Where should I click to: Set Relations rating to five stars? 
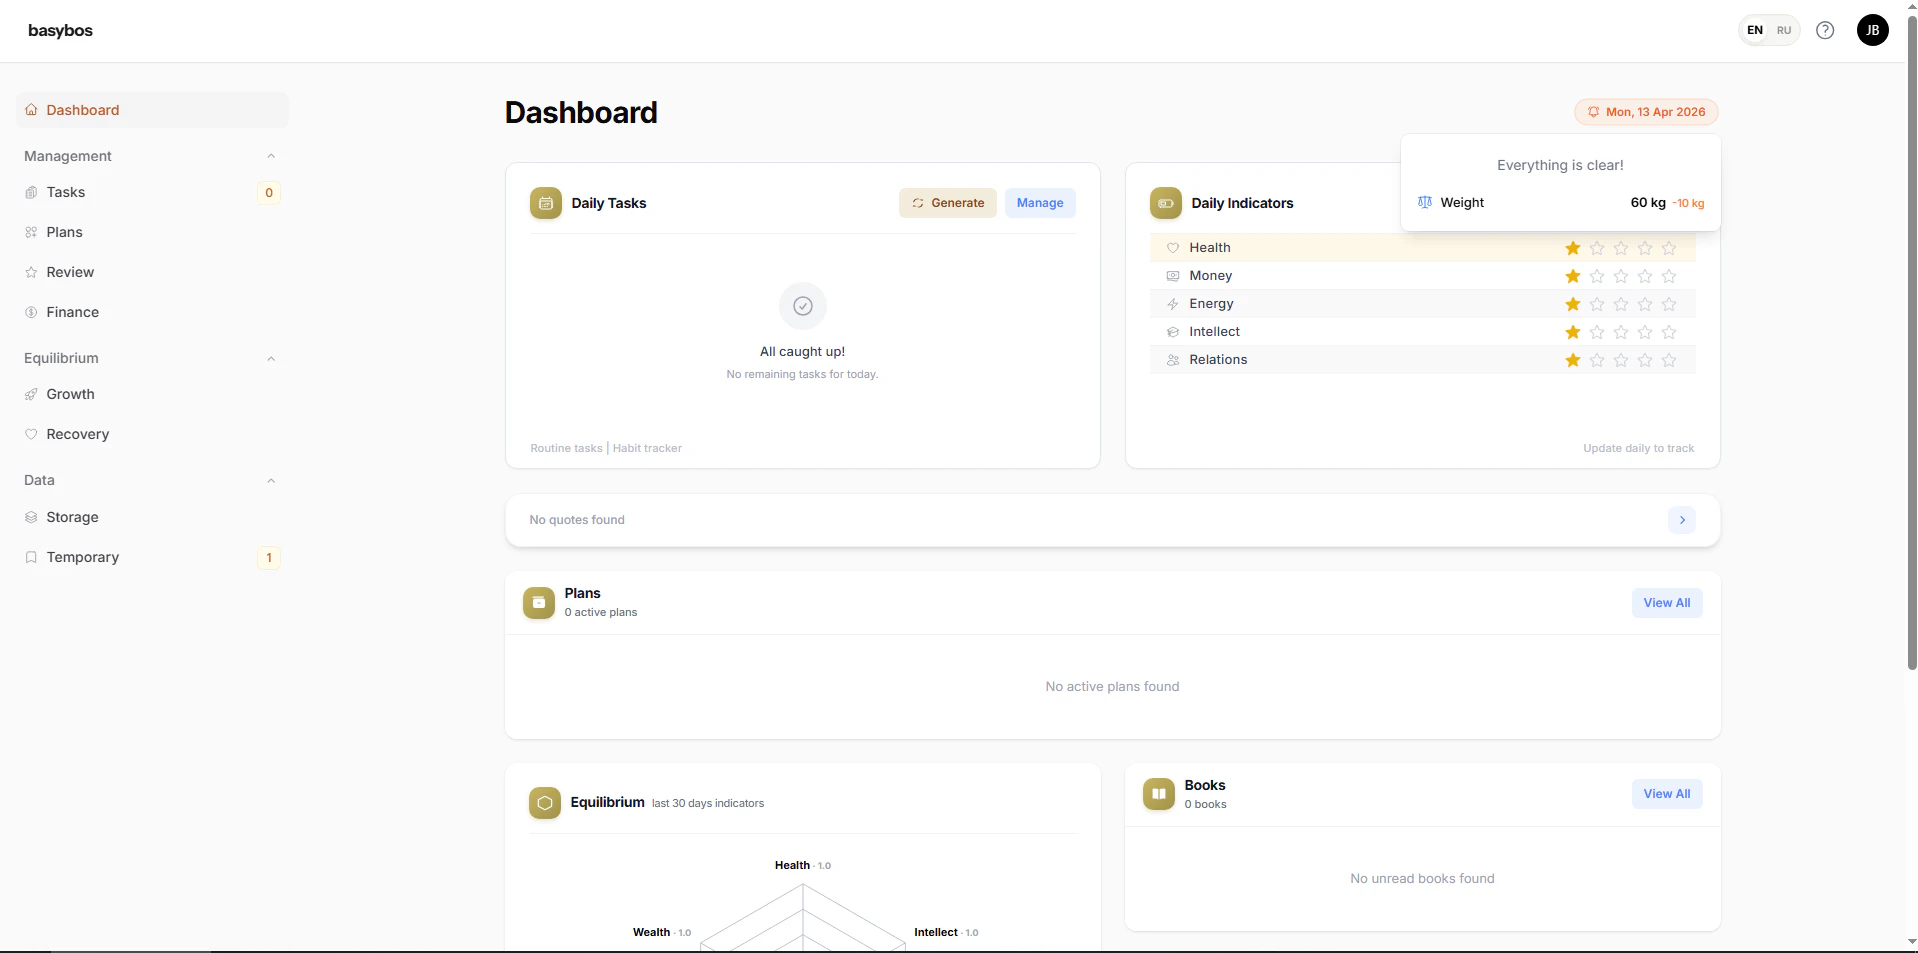pyautogui.click(x=1669, y=360)
